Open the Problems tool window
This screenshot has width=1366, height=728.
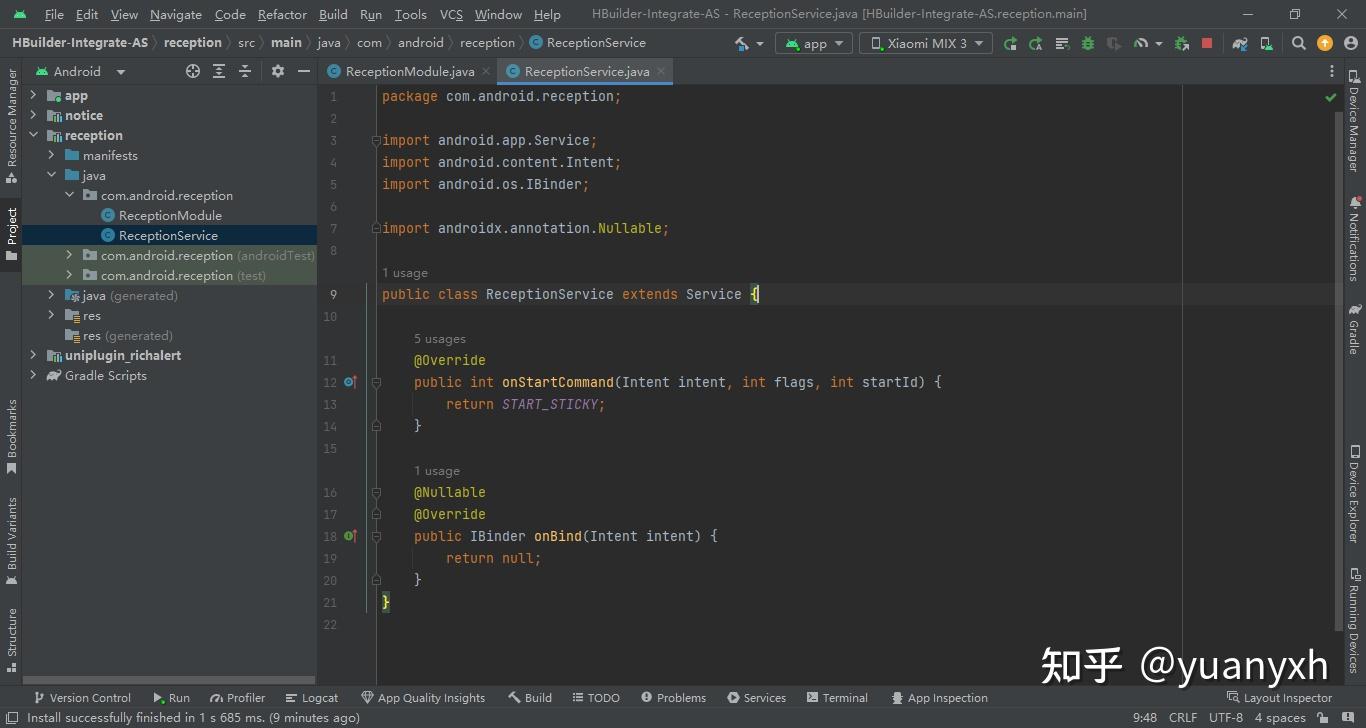point(673,698)
